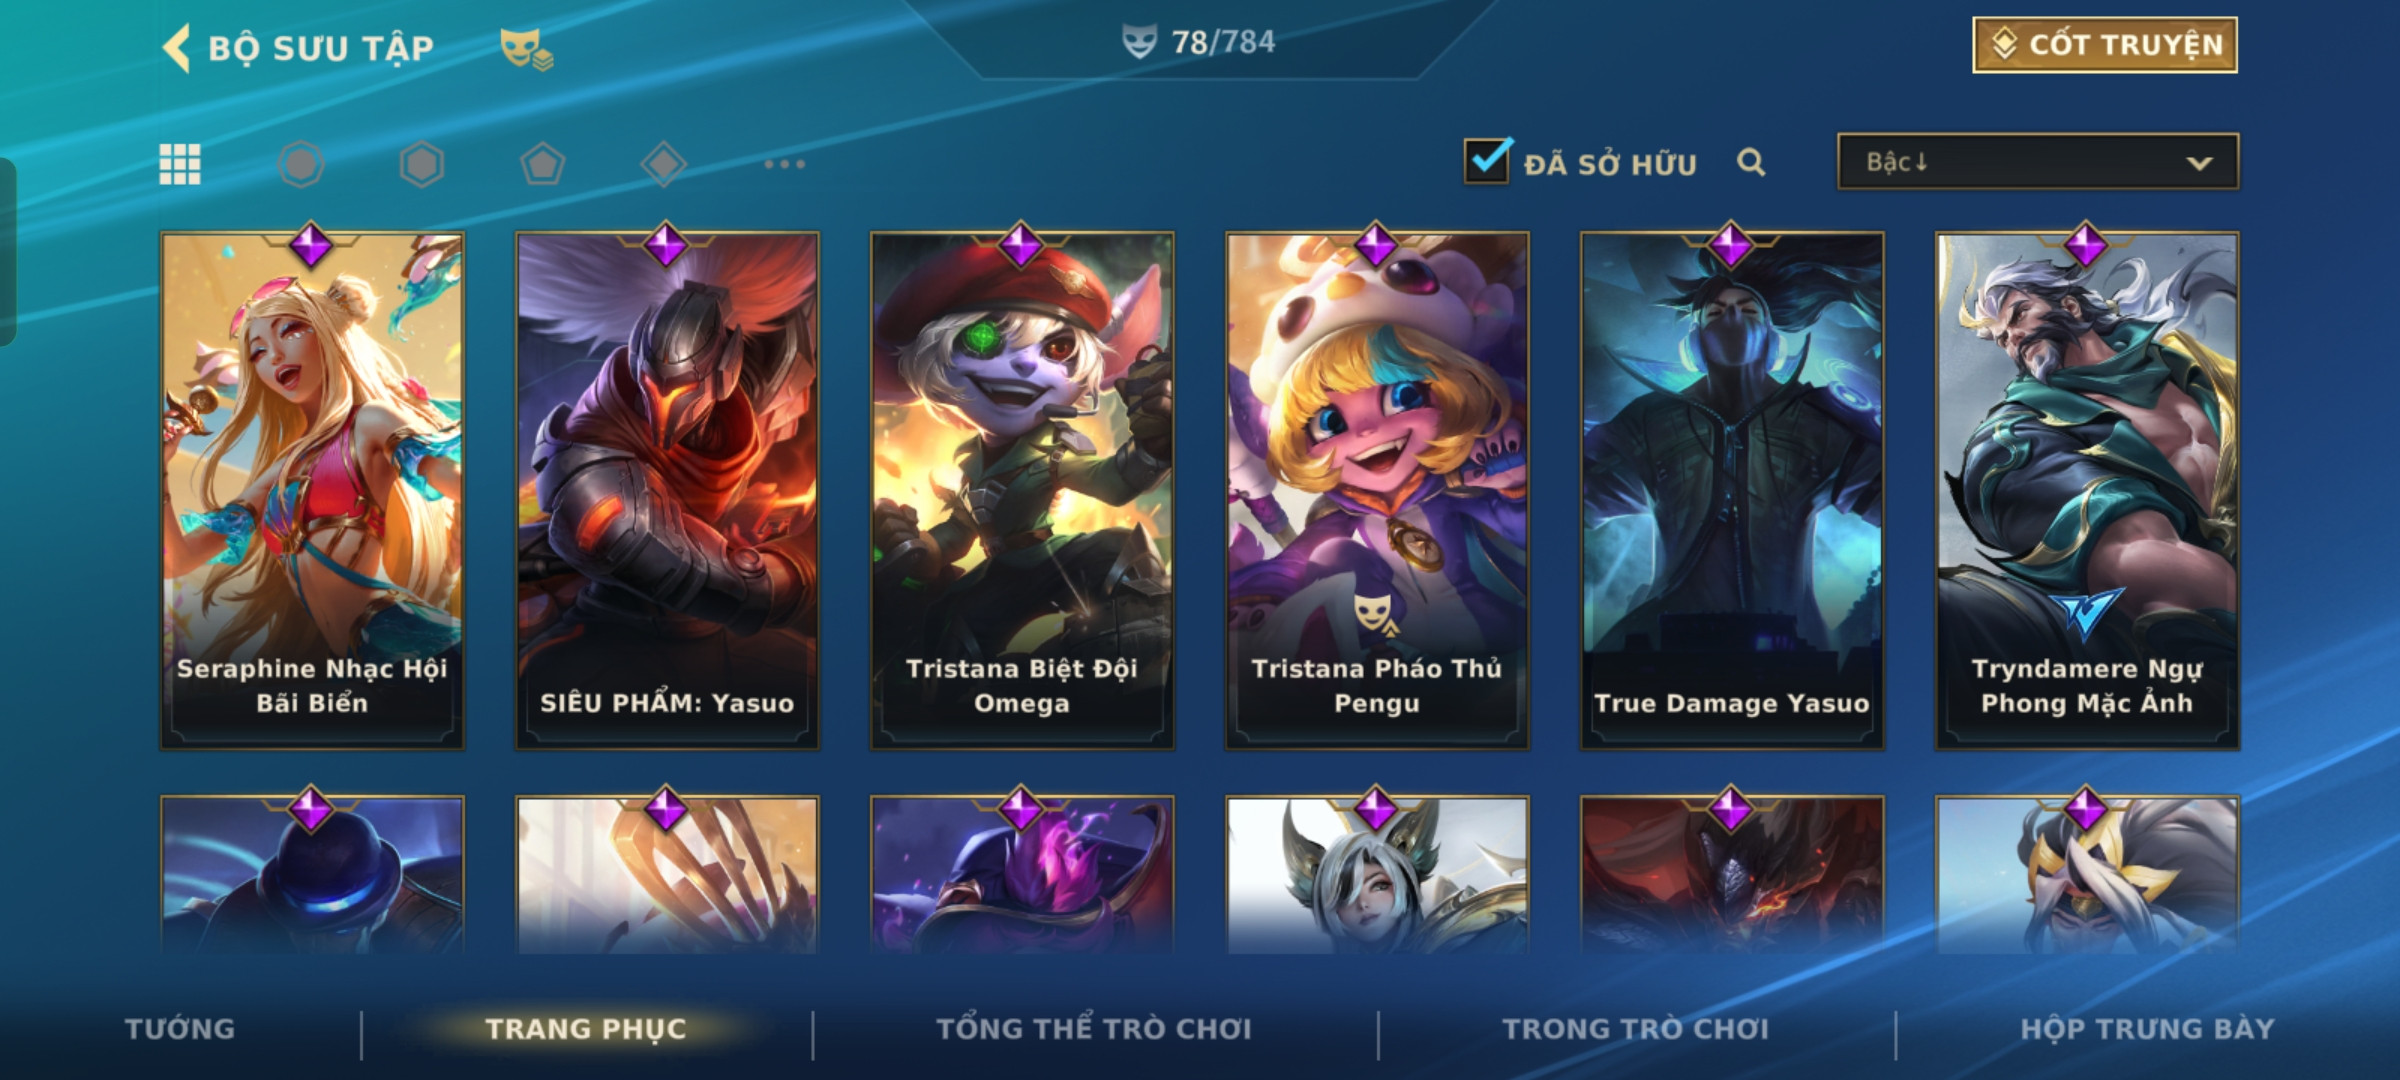Expand sort options via dropdown chevron
This screenshot has height=1080, width=2400.
point(2199,163)
